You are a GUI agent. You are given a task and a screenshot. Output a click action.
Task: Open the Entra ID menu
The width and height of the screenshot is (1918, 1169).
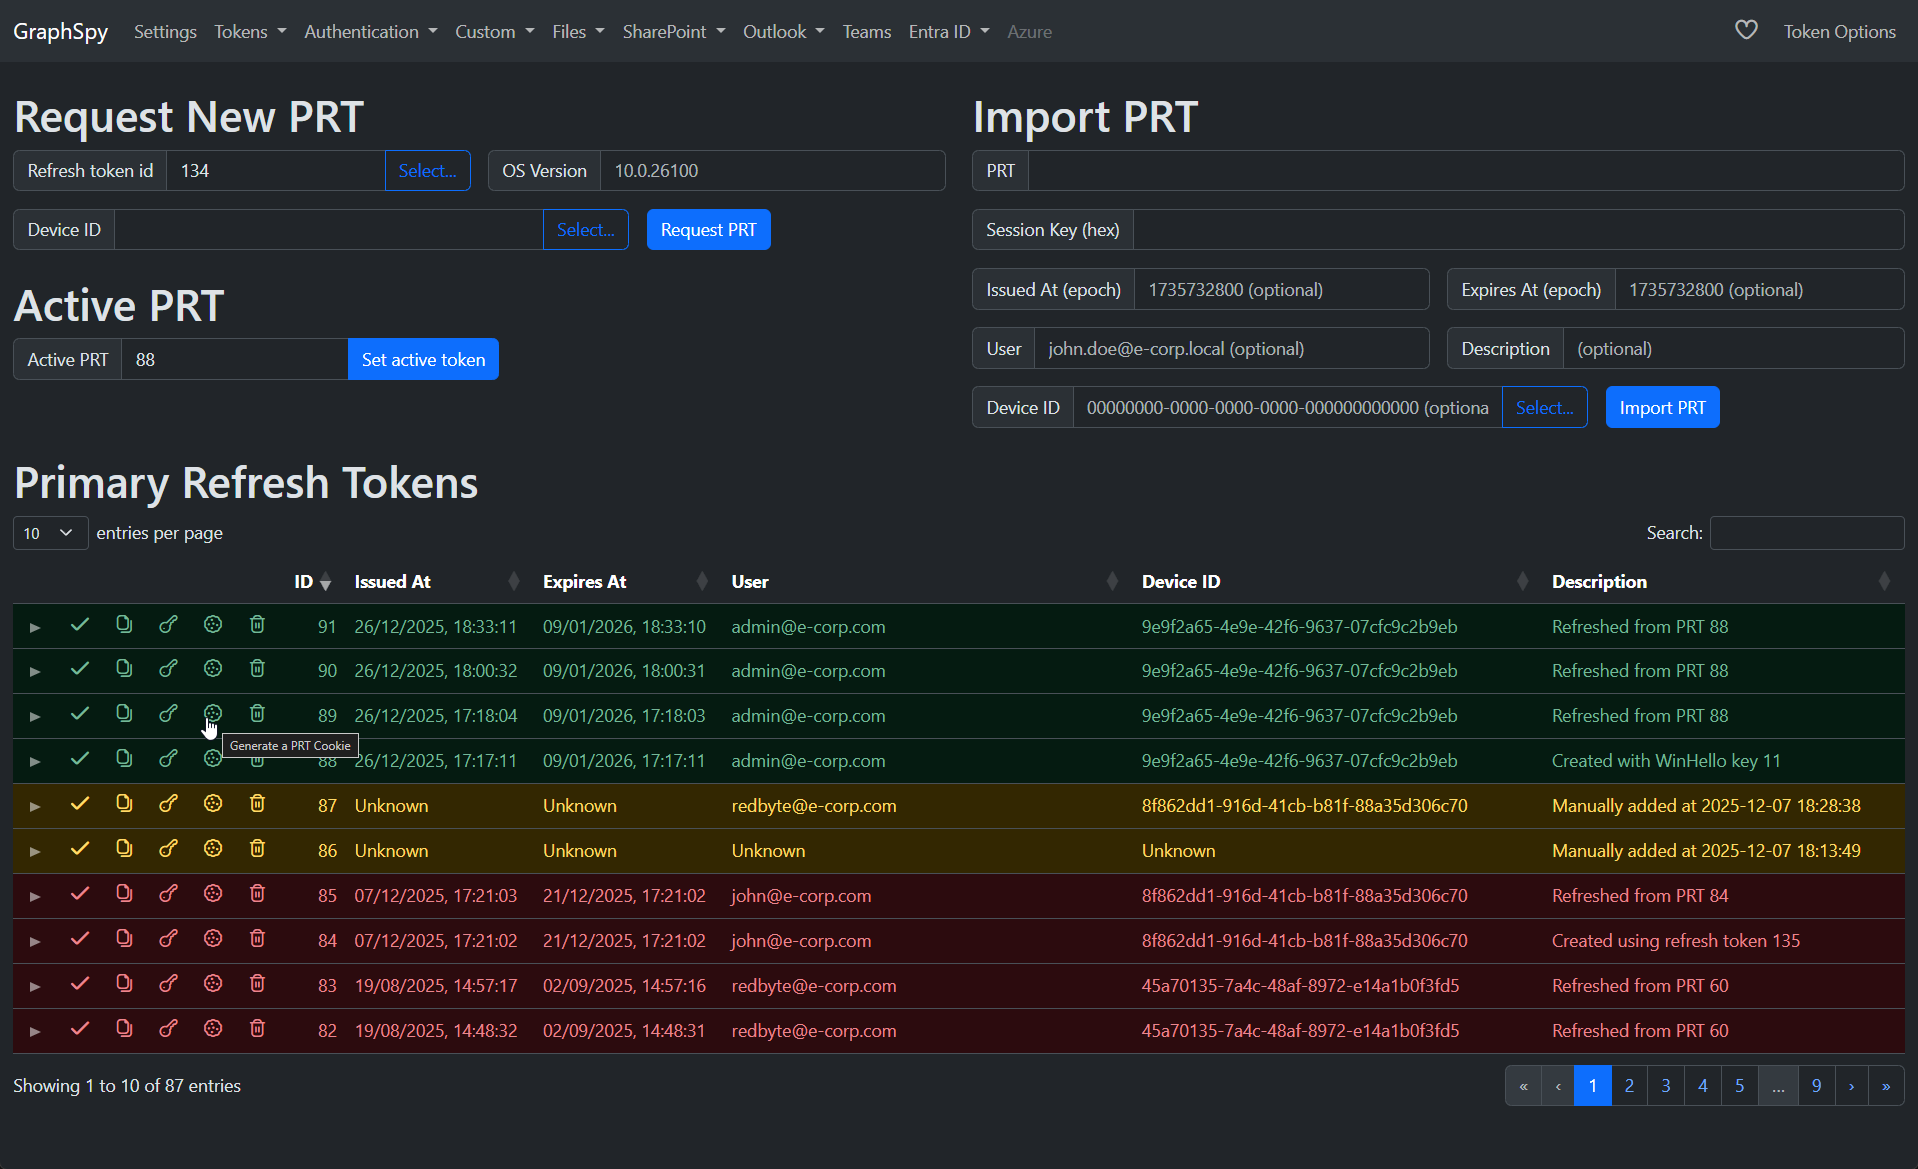click(949, 31)
